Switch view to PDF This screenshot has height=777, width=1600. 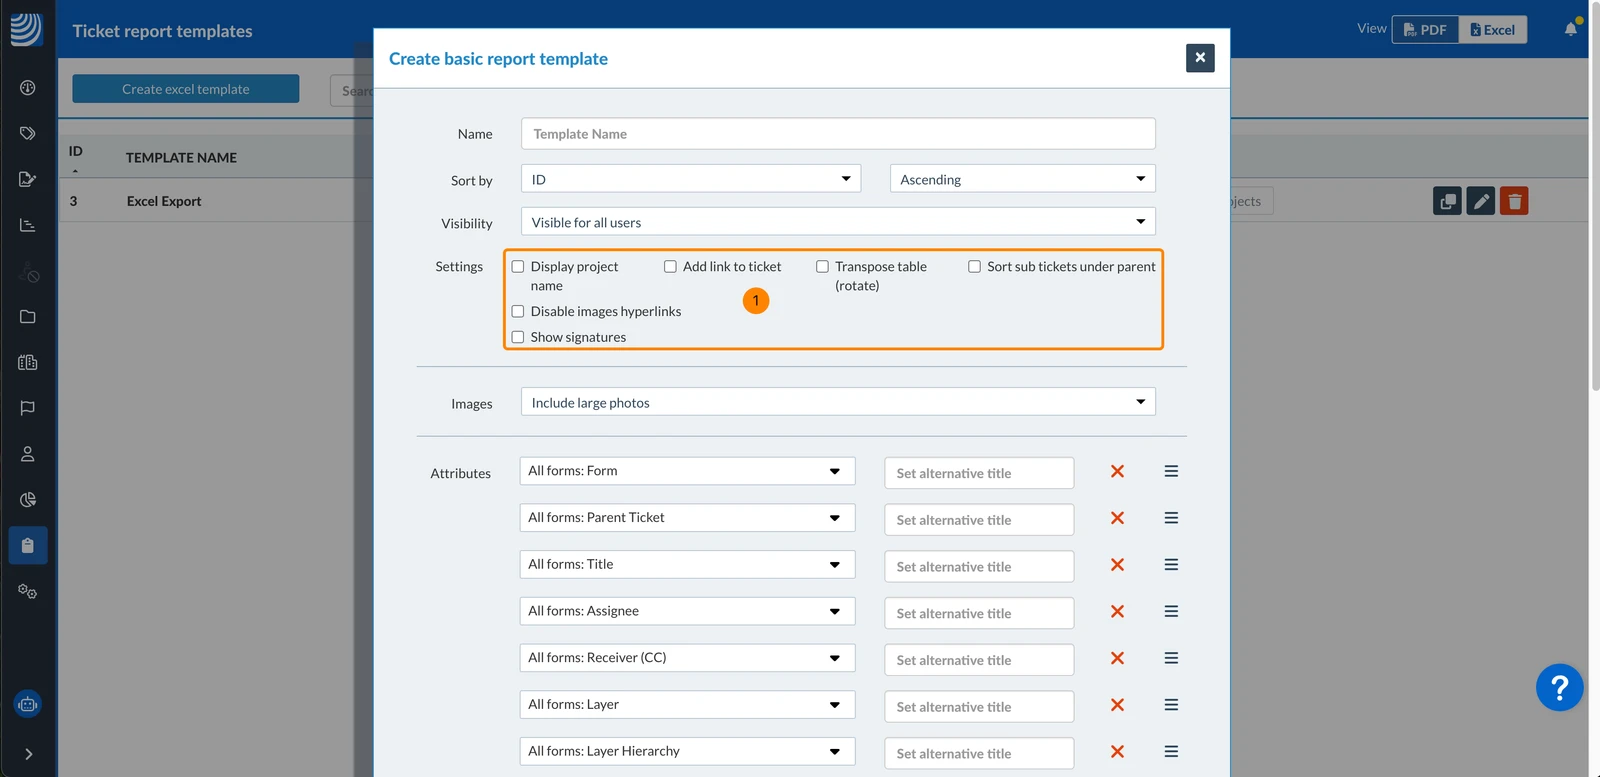[x=1425, y=29]
